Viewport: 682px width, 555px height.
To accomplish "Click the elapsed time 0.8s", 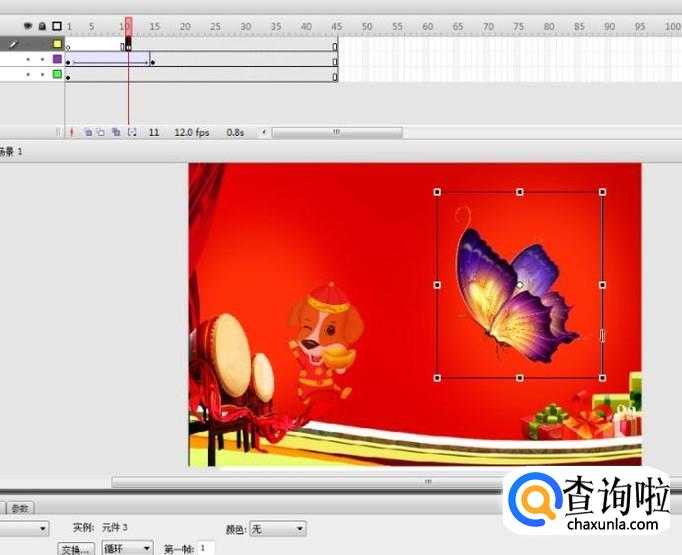I will click(235, 132).
